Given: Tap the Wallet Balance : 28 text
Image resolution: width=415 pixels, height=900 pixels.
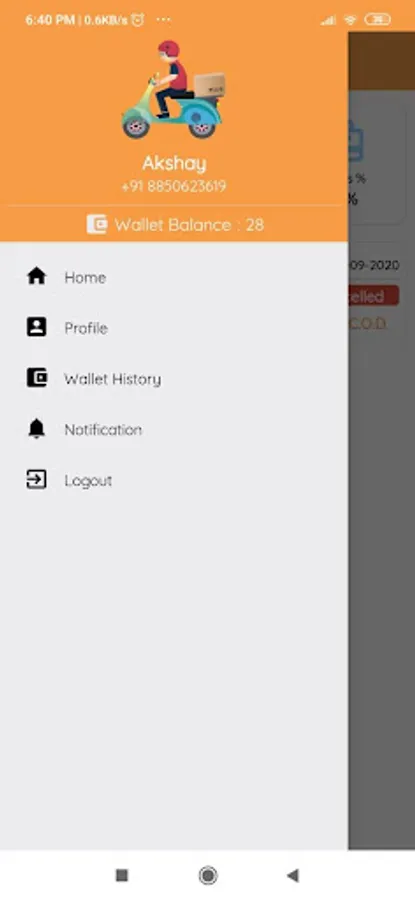Looking at the screenshot, I should [x=189, y=224].
